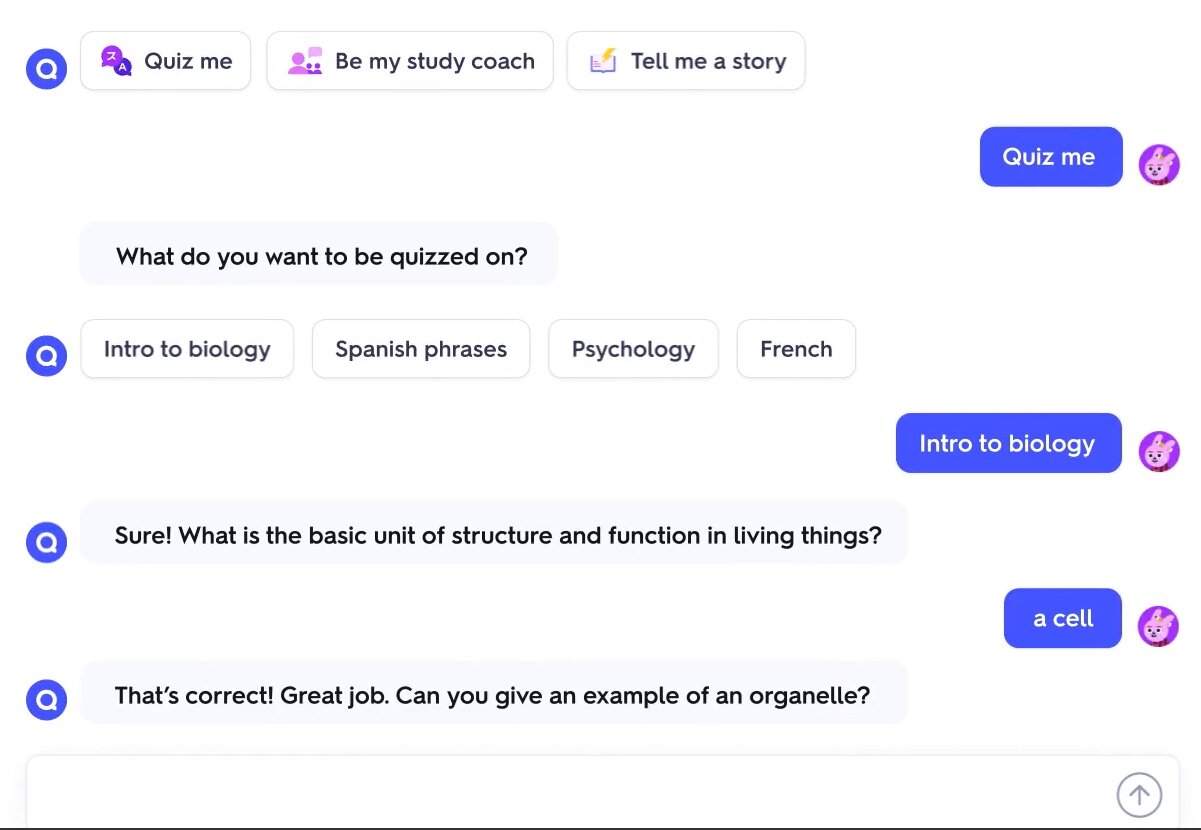Click the book icon on Tell me a story
Screen dimensions: 1201x830
pos(603,61)
